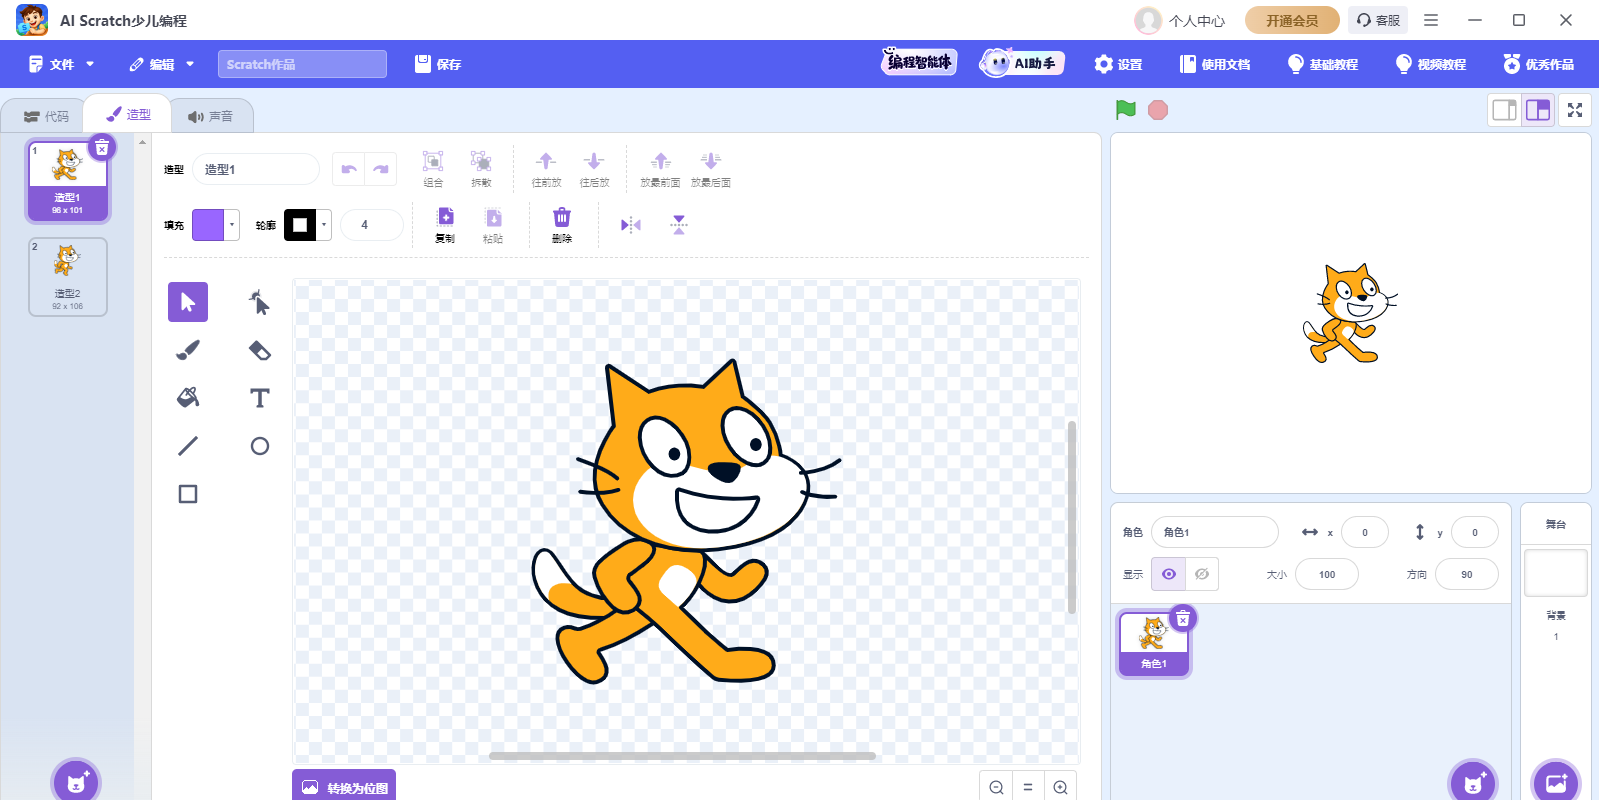Toggle fullscreen stage mode
The width and height of the screenshot is (1599, 800).
1575,110
